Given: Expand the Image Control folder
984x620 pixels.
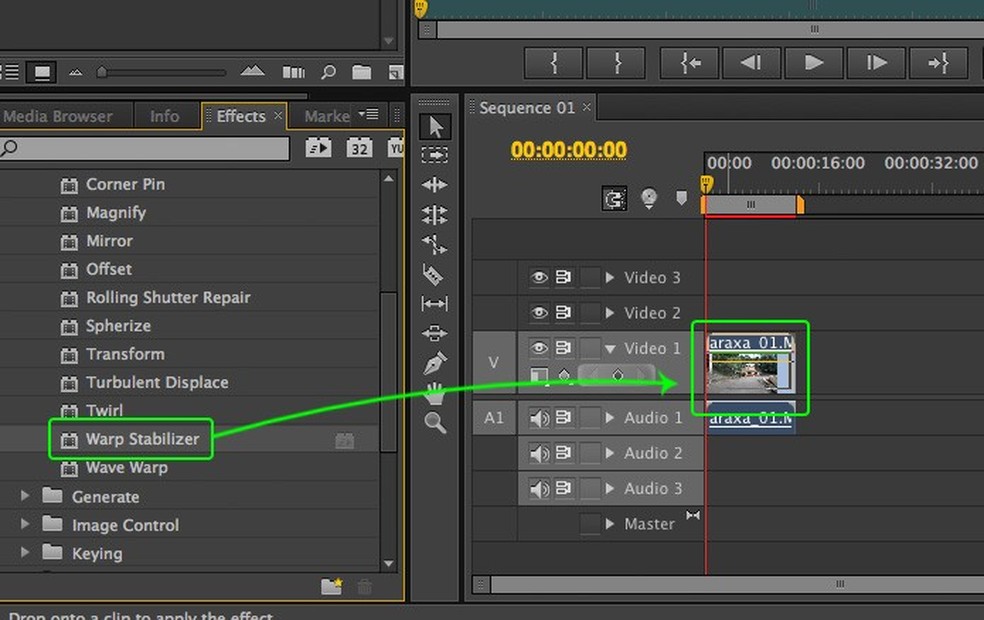Looking at the screenshot, I should point(25,524).
